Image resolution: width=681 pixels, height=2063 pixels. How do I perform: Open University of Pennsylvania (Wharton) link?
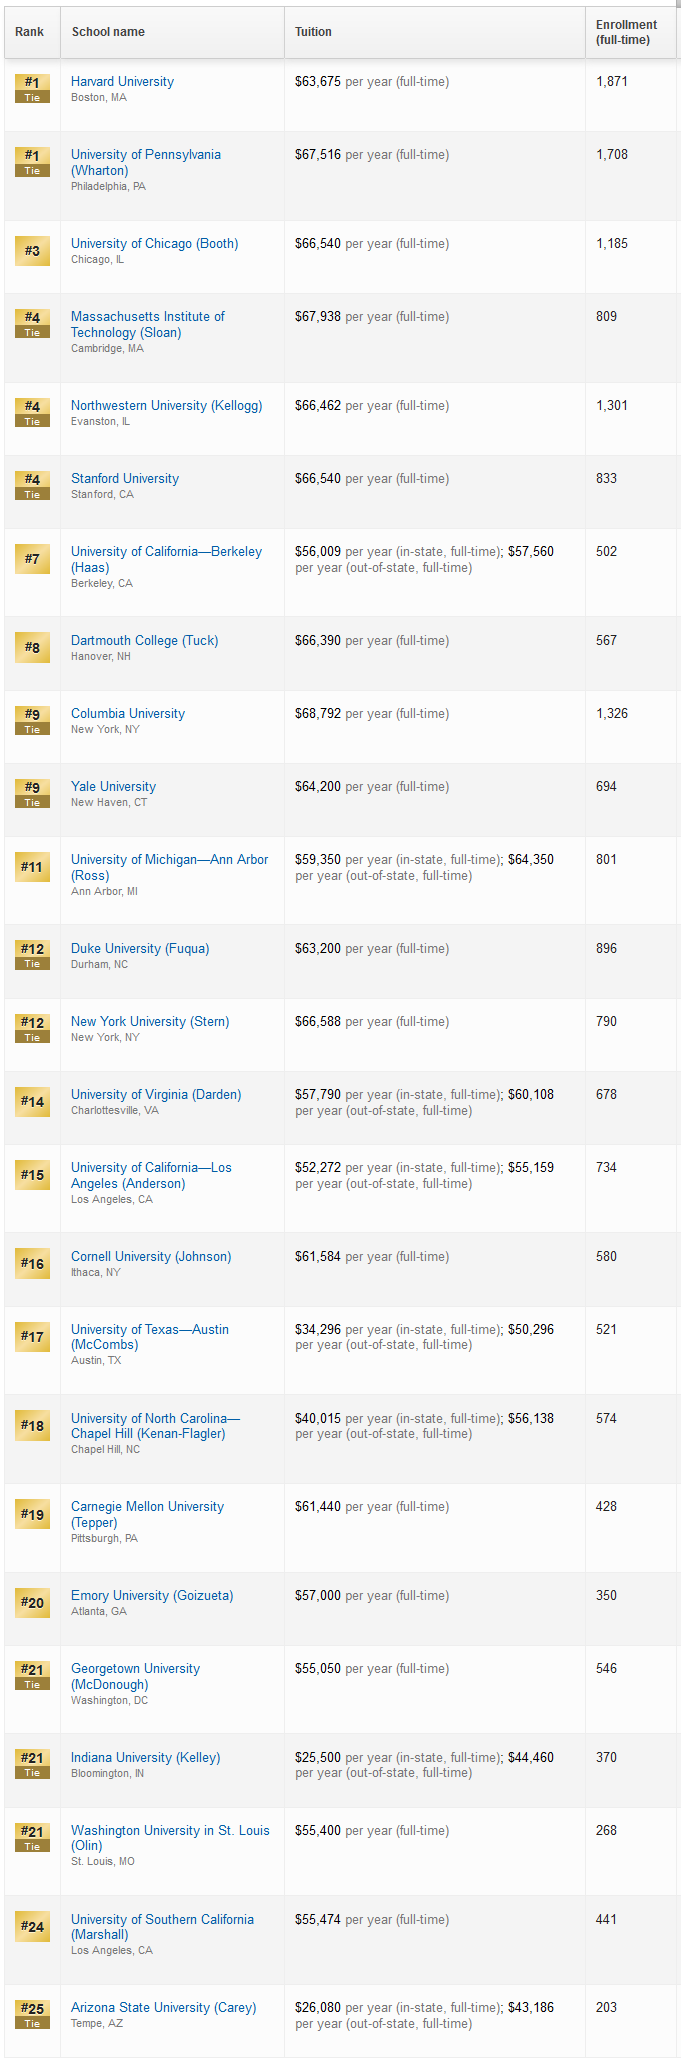146,162
